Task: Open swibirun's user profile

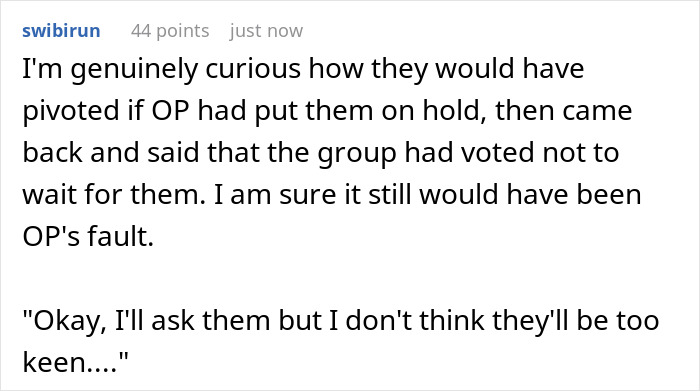Action: pos(61,31)
